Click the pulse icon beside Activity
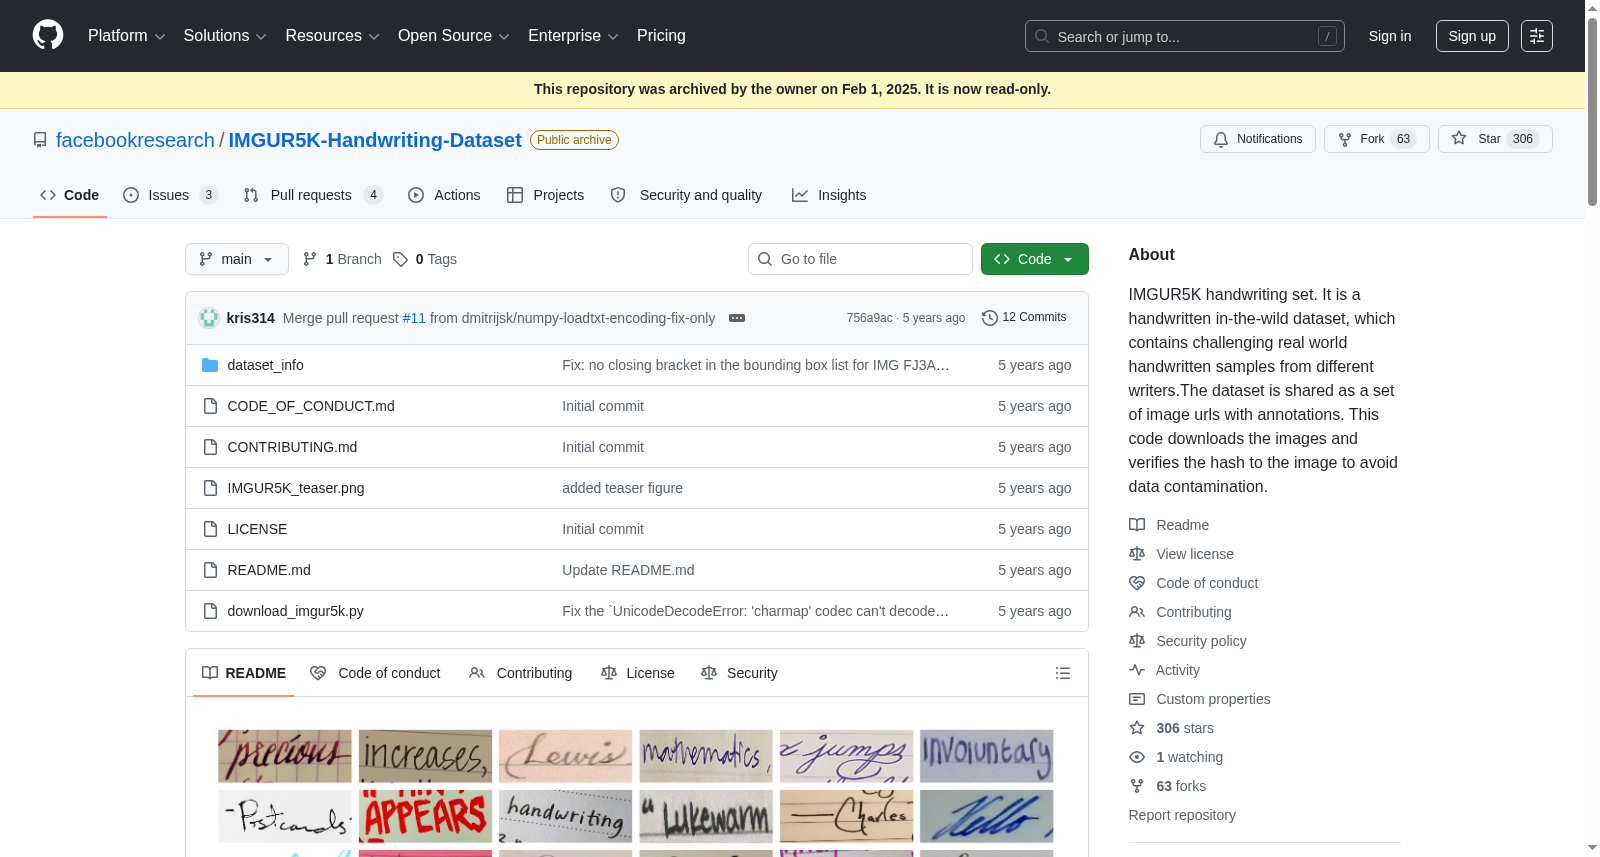 (x=1137, y=670)
